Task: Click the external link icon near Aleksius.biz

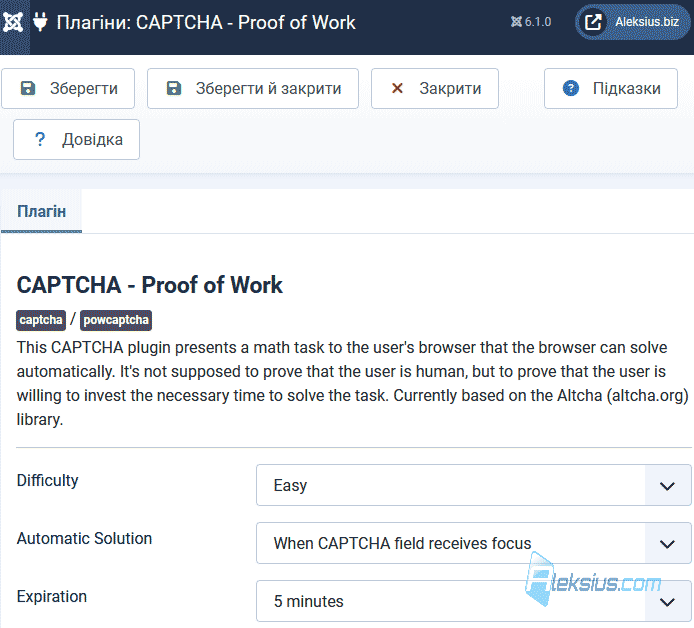Action: [593, 22]
